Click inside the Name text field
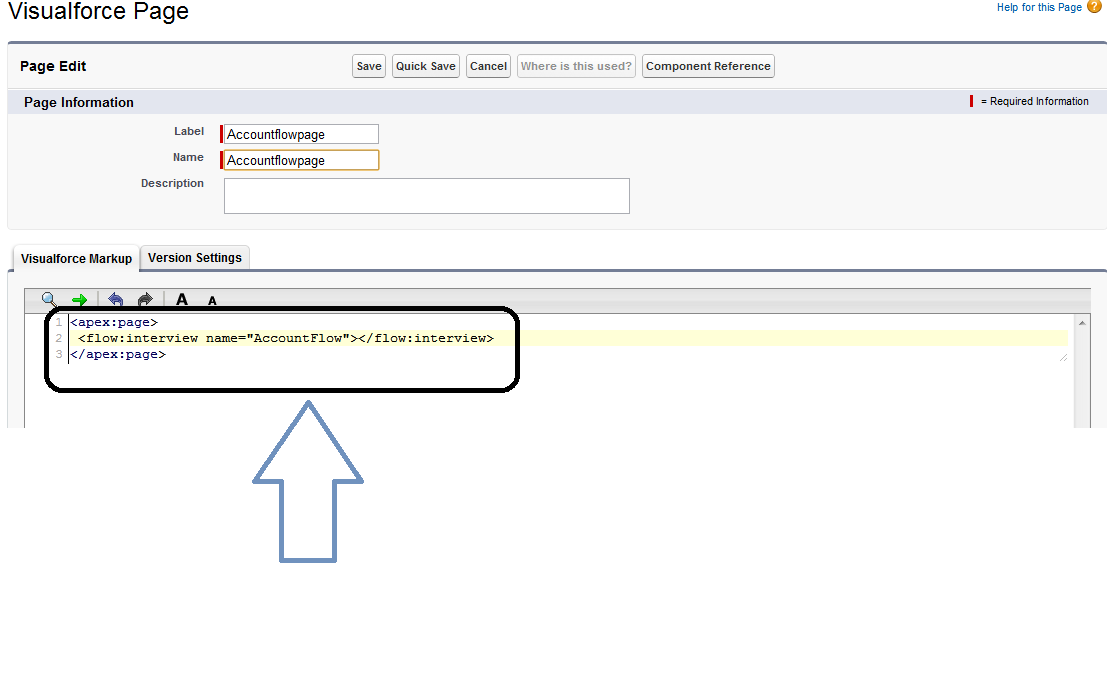 coord(299,159)
